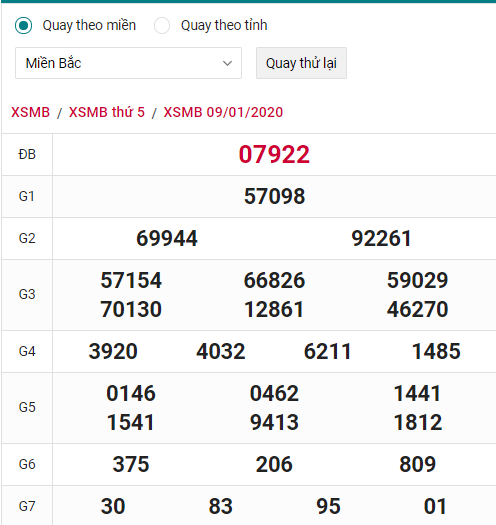The width and height of the screenshot is (496, 525).
Task: Click the G2 number 69944
Action: coord(167,238)
